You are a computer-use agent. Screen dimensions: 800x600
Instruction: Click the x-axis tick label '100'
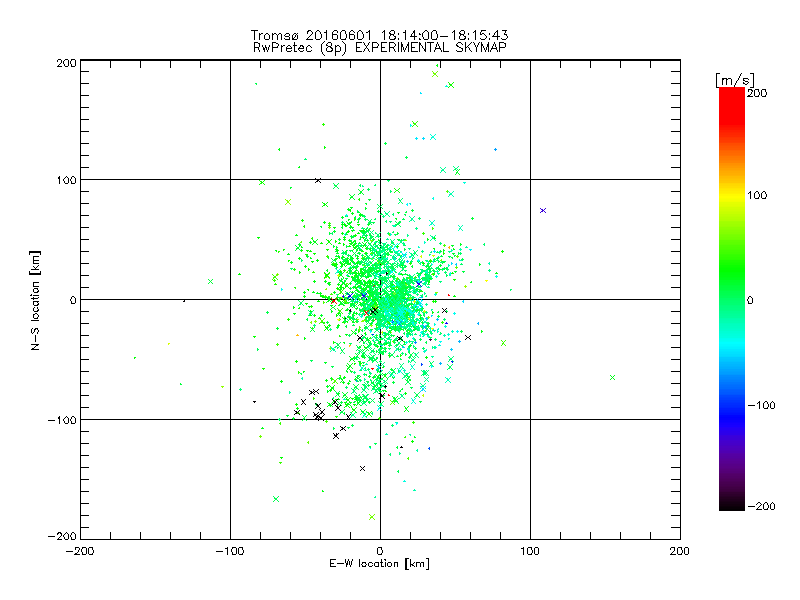click(x=530, y=551)
